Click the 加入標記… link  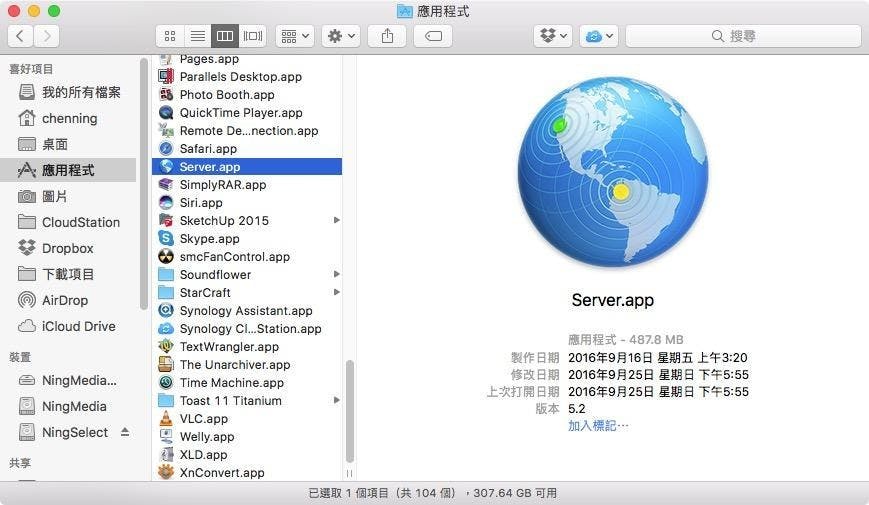[598, 426]
